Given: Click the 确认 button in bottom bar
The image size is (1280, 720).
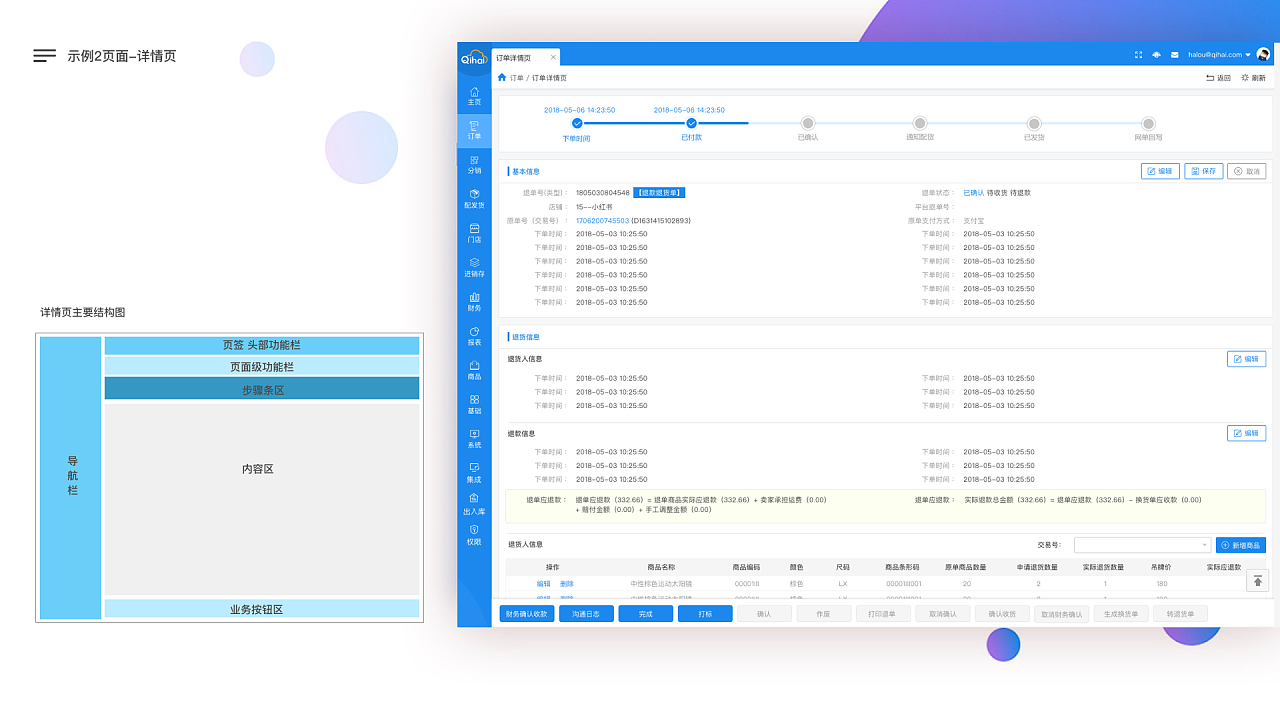Looking at the screenshot, I should (764, 614).
